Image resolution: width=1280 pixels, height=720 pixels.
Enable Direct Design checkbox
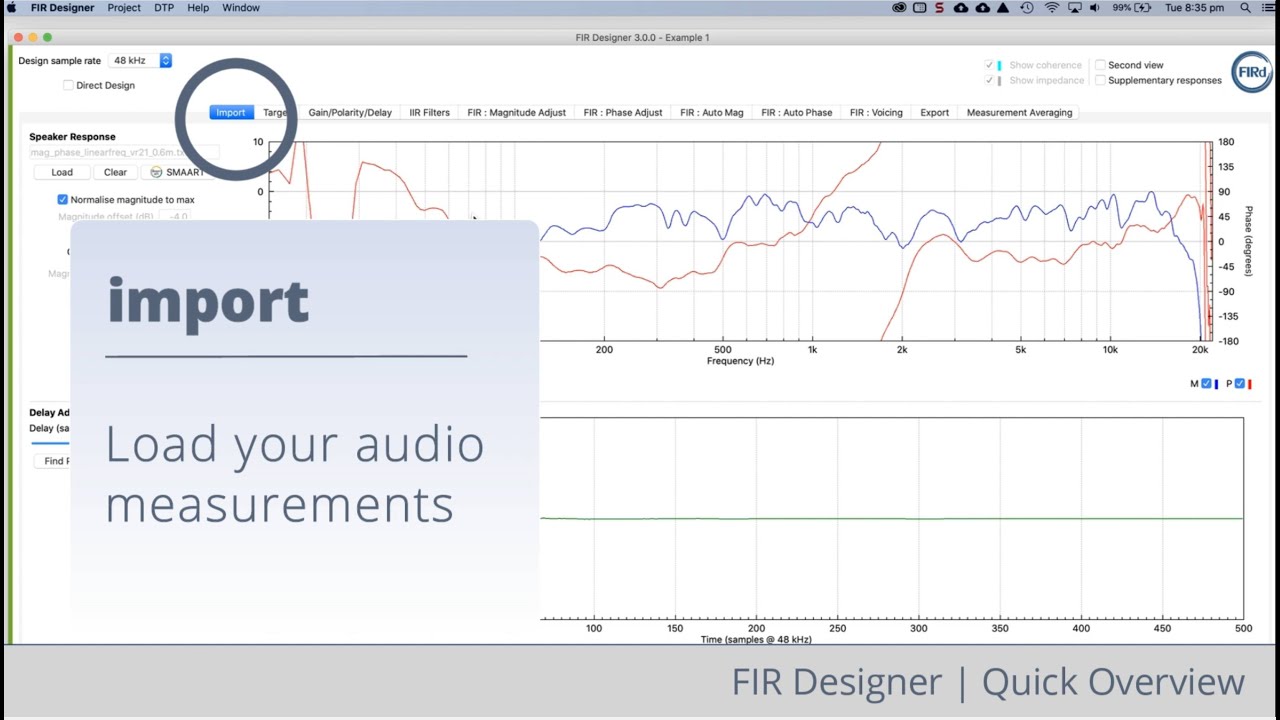click(x=68, y=85)
